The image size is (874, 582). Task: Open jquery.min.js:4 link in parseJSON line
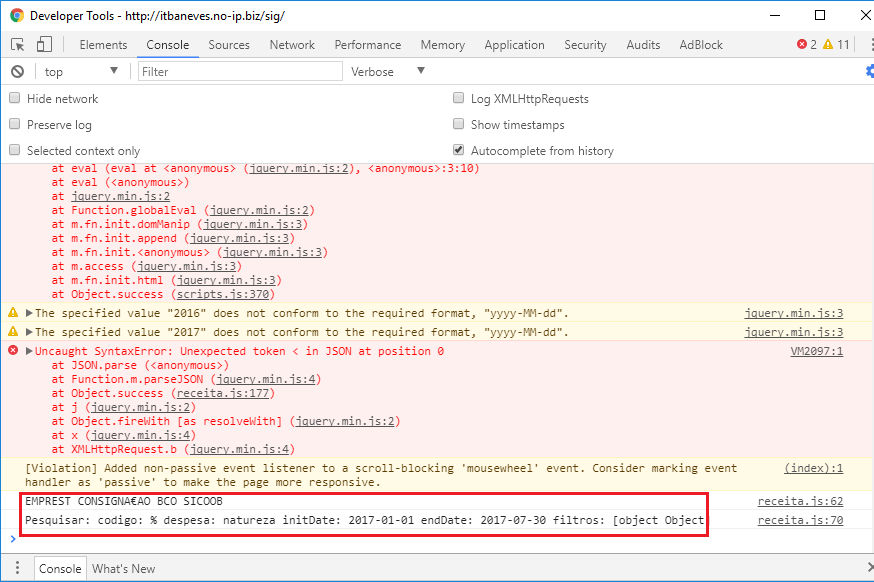coord(266,380)
